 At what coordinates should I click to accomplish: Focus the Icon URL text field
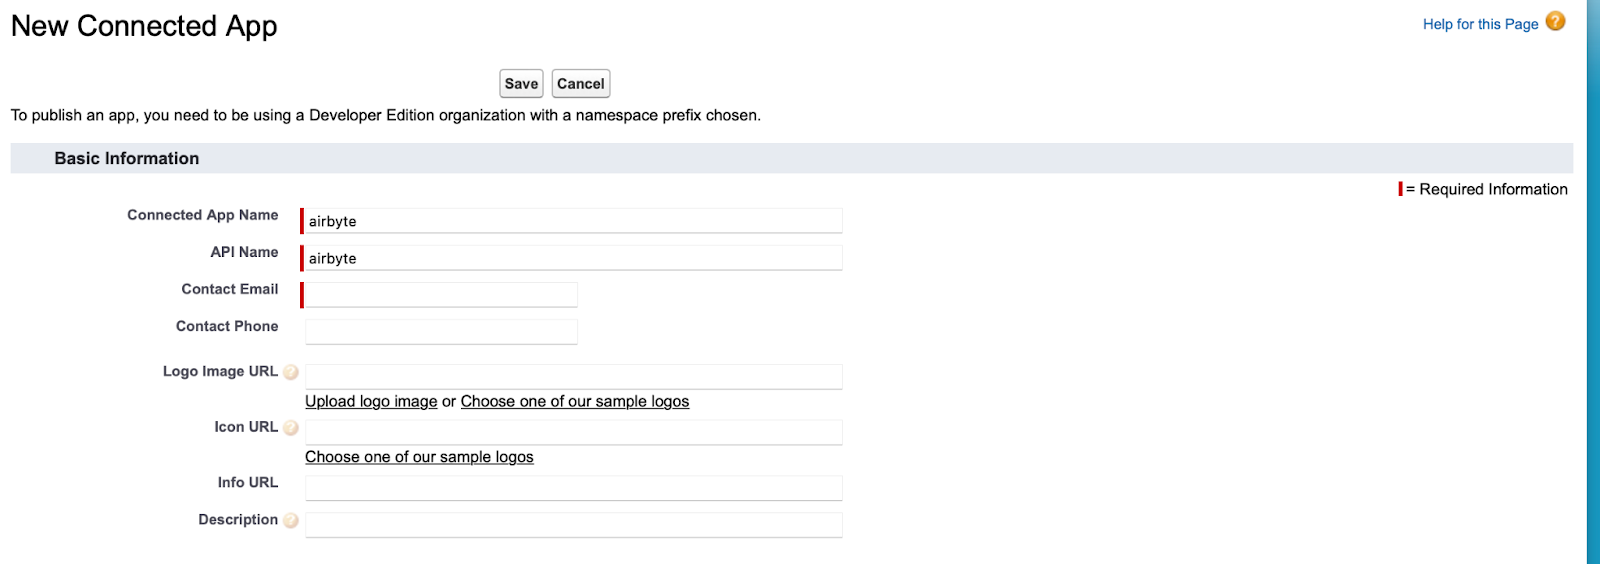click(x=573, y=433)
